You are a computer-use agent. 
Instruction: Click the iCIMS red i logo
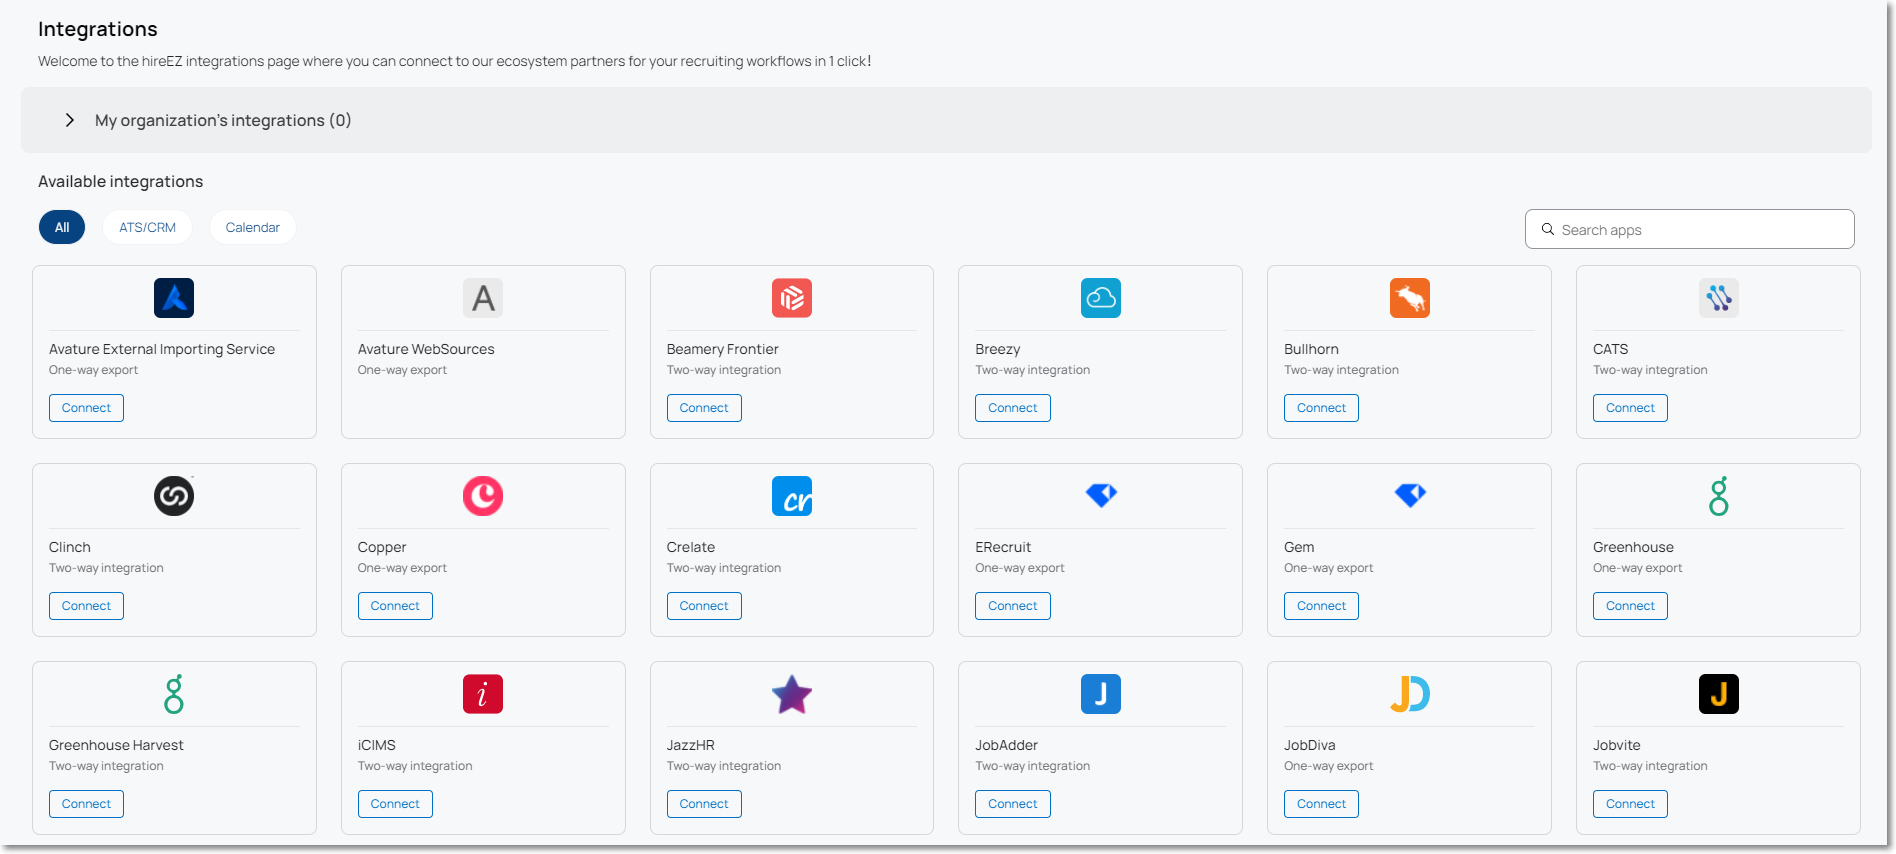[x=483, y=694]
